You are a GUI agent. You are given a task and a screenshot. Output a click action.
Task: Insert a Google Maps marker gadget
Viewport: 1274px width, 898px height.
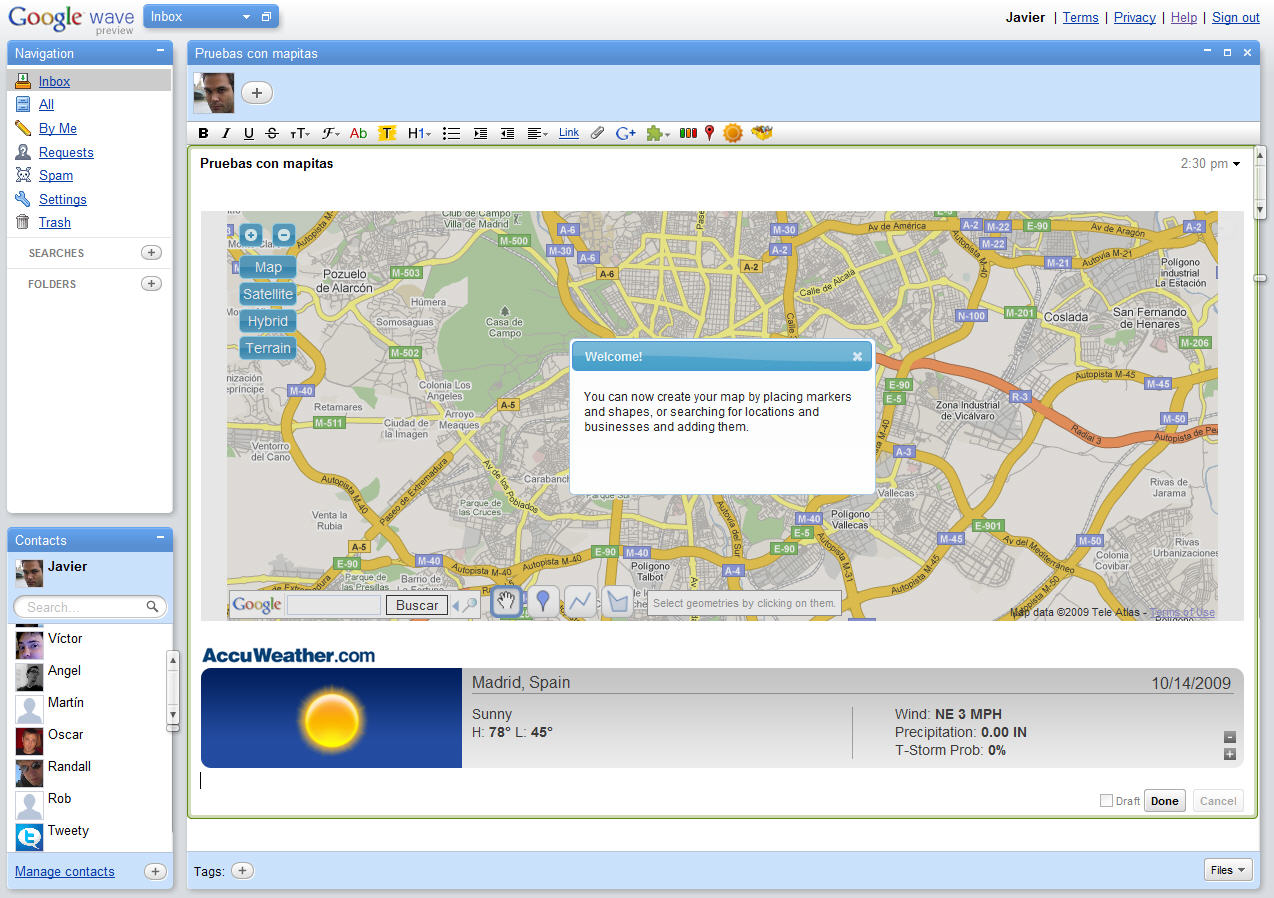pos(710,133)
